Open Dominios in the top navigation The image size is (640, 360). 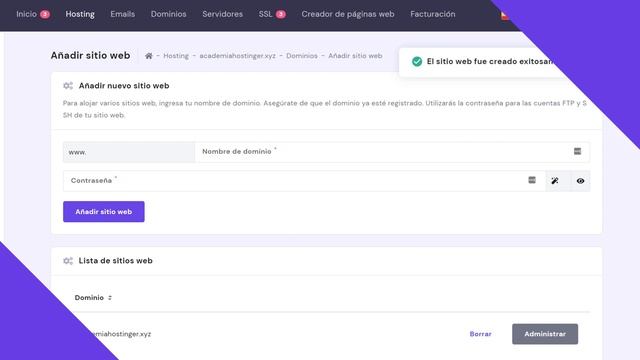[169, 14]
